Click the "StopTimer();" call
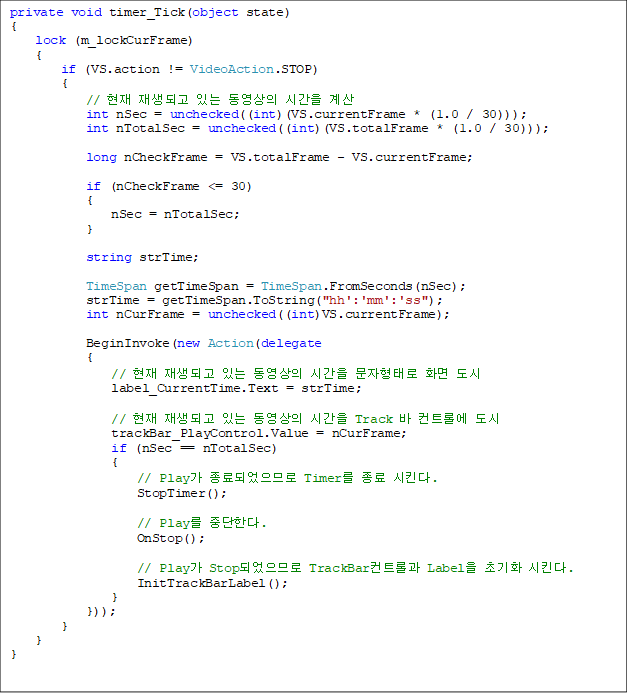Viewport: 627px width, 695px height. 182,493
